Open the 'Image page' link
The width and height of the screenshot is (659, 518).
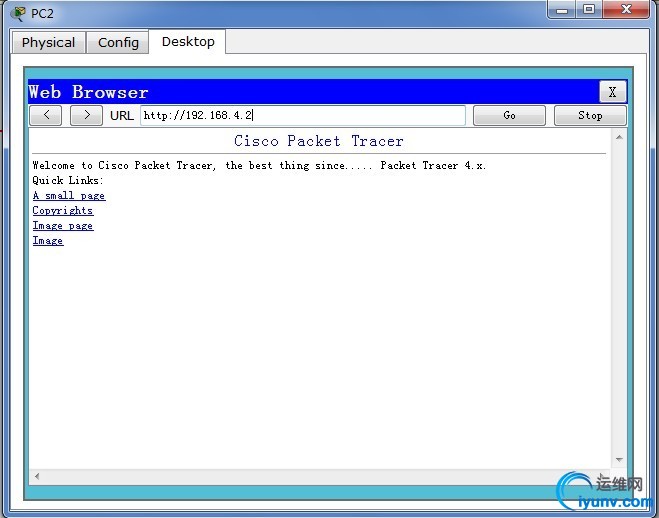63,226
